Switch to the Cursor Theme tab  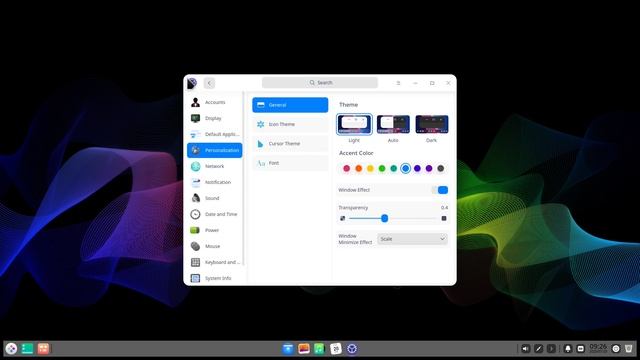(x=290, y=144)
